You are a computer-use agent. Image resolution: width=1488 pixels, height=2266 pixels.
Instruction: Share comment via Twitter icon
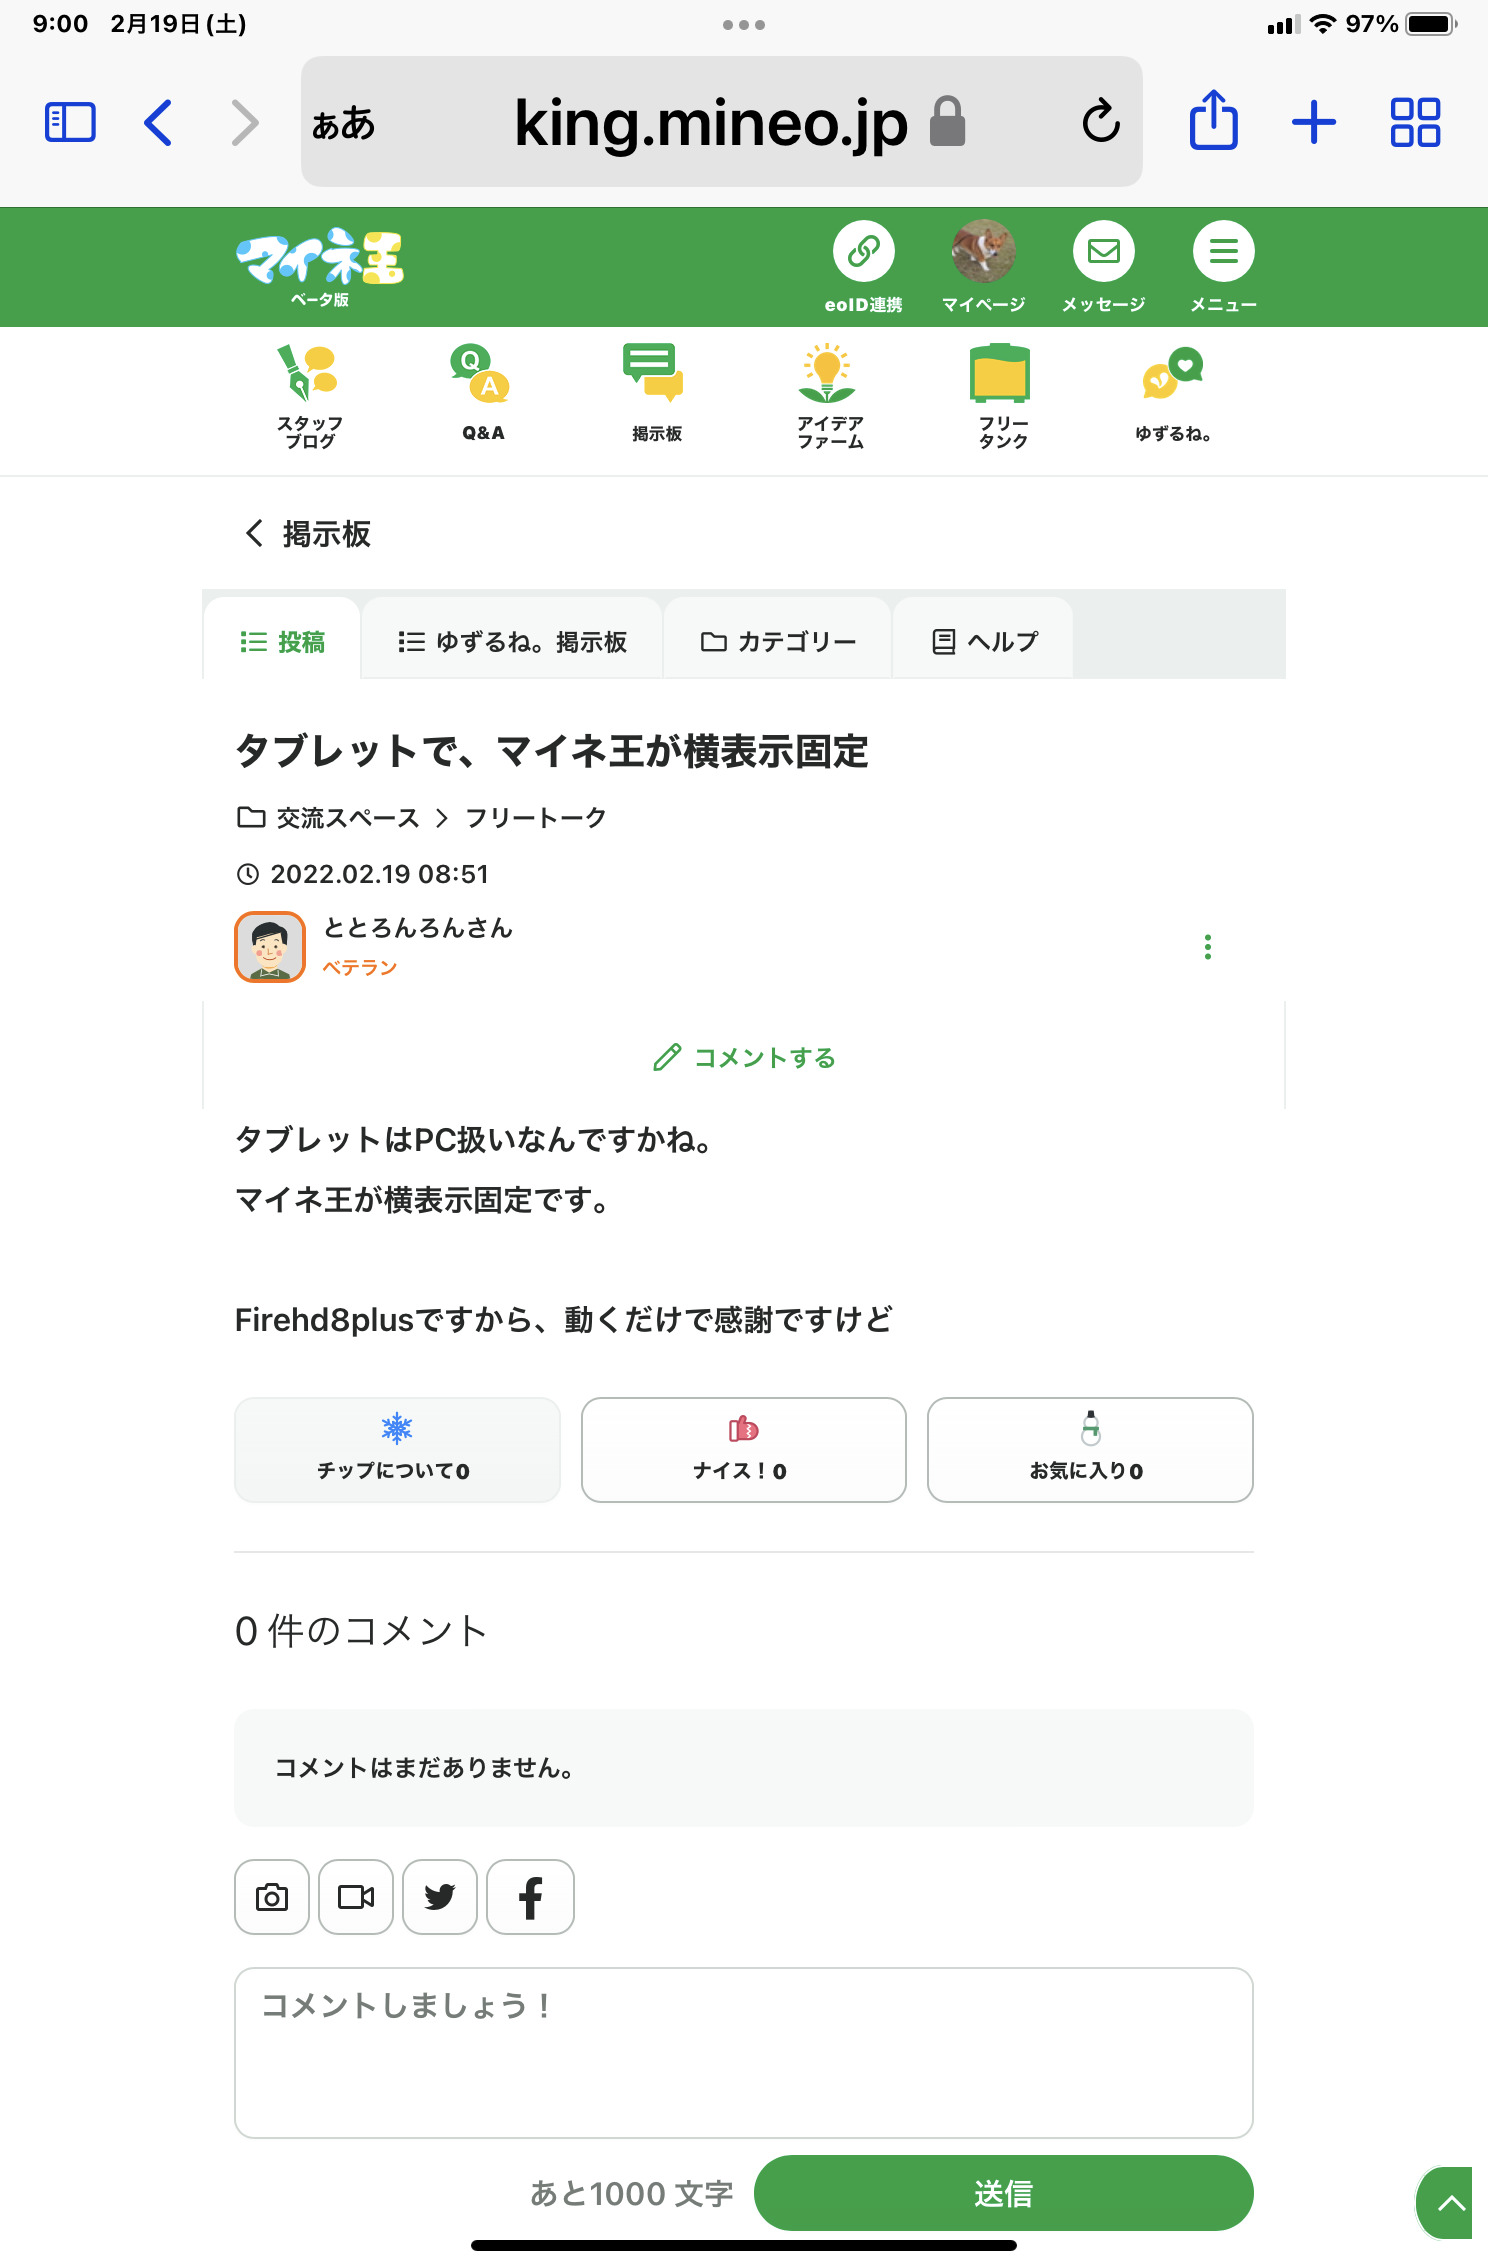(440, 1897)
